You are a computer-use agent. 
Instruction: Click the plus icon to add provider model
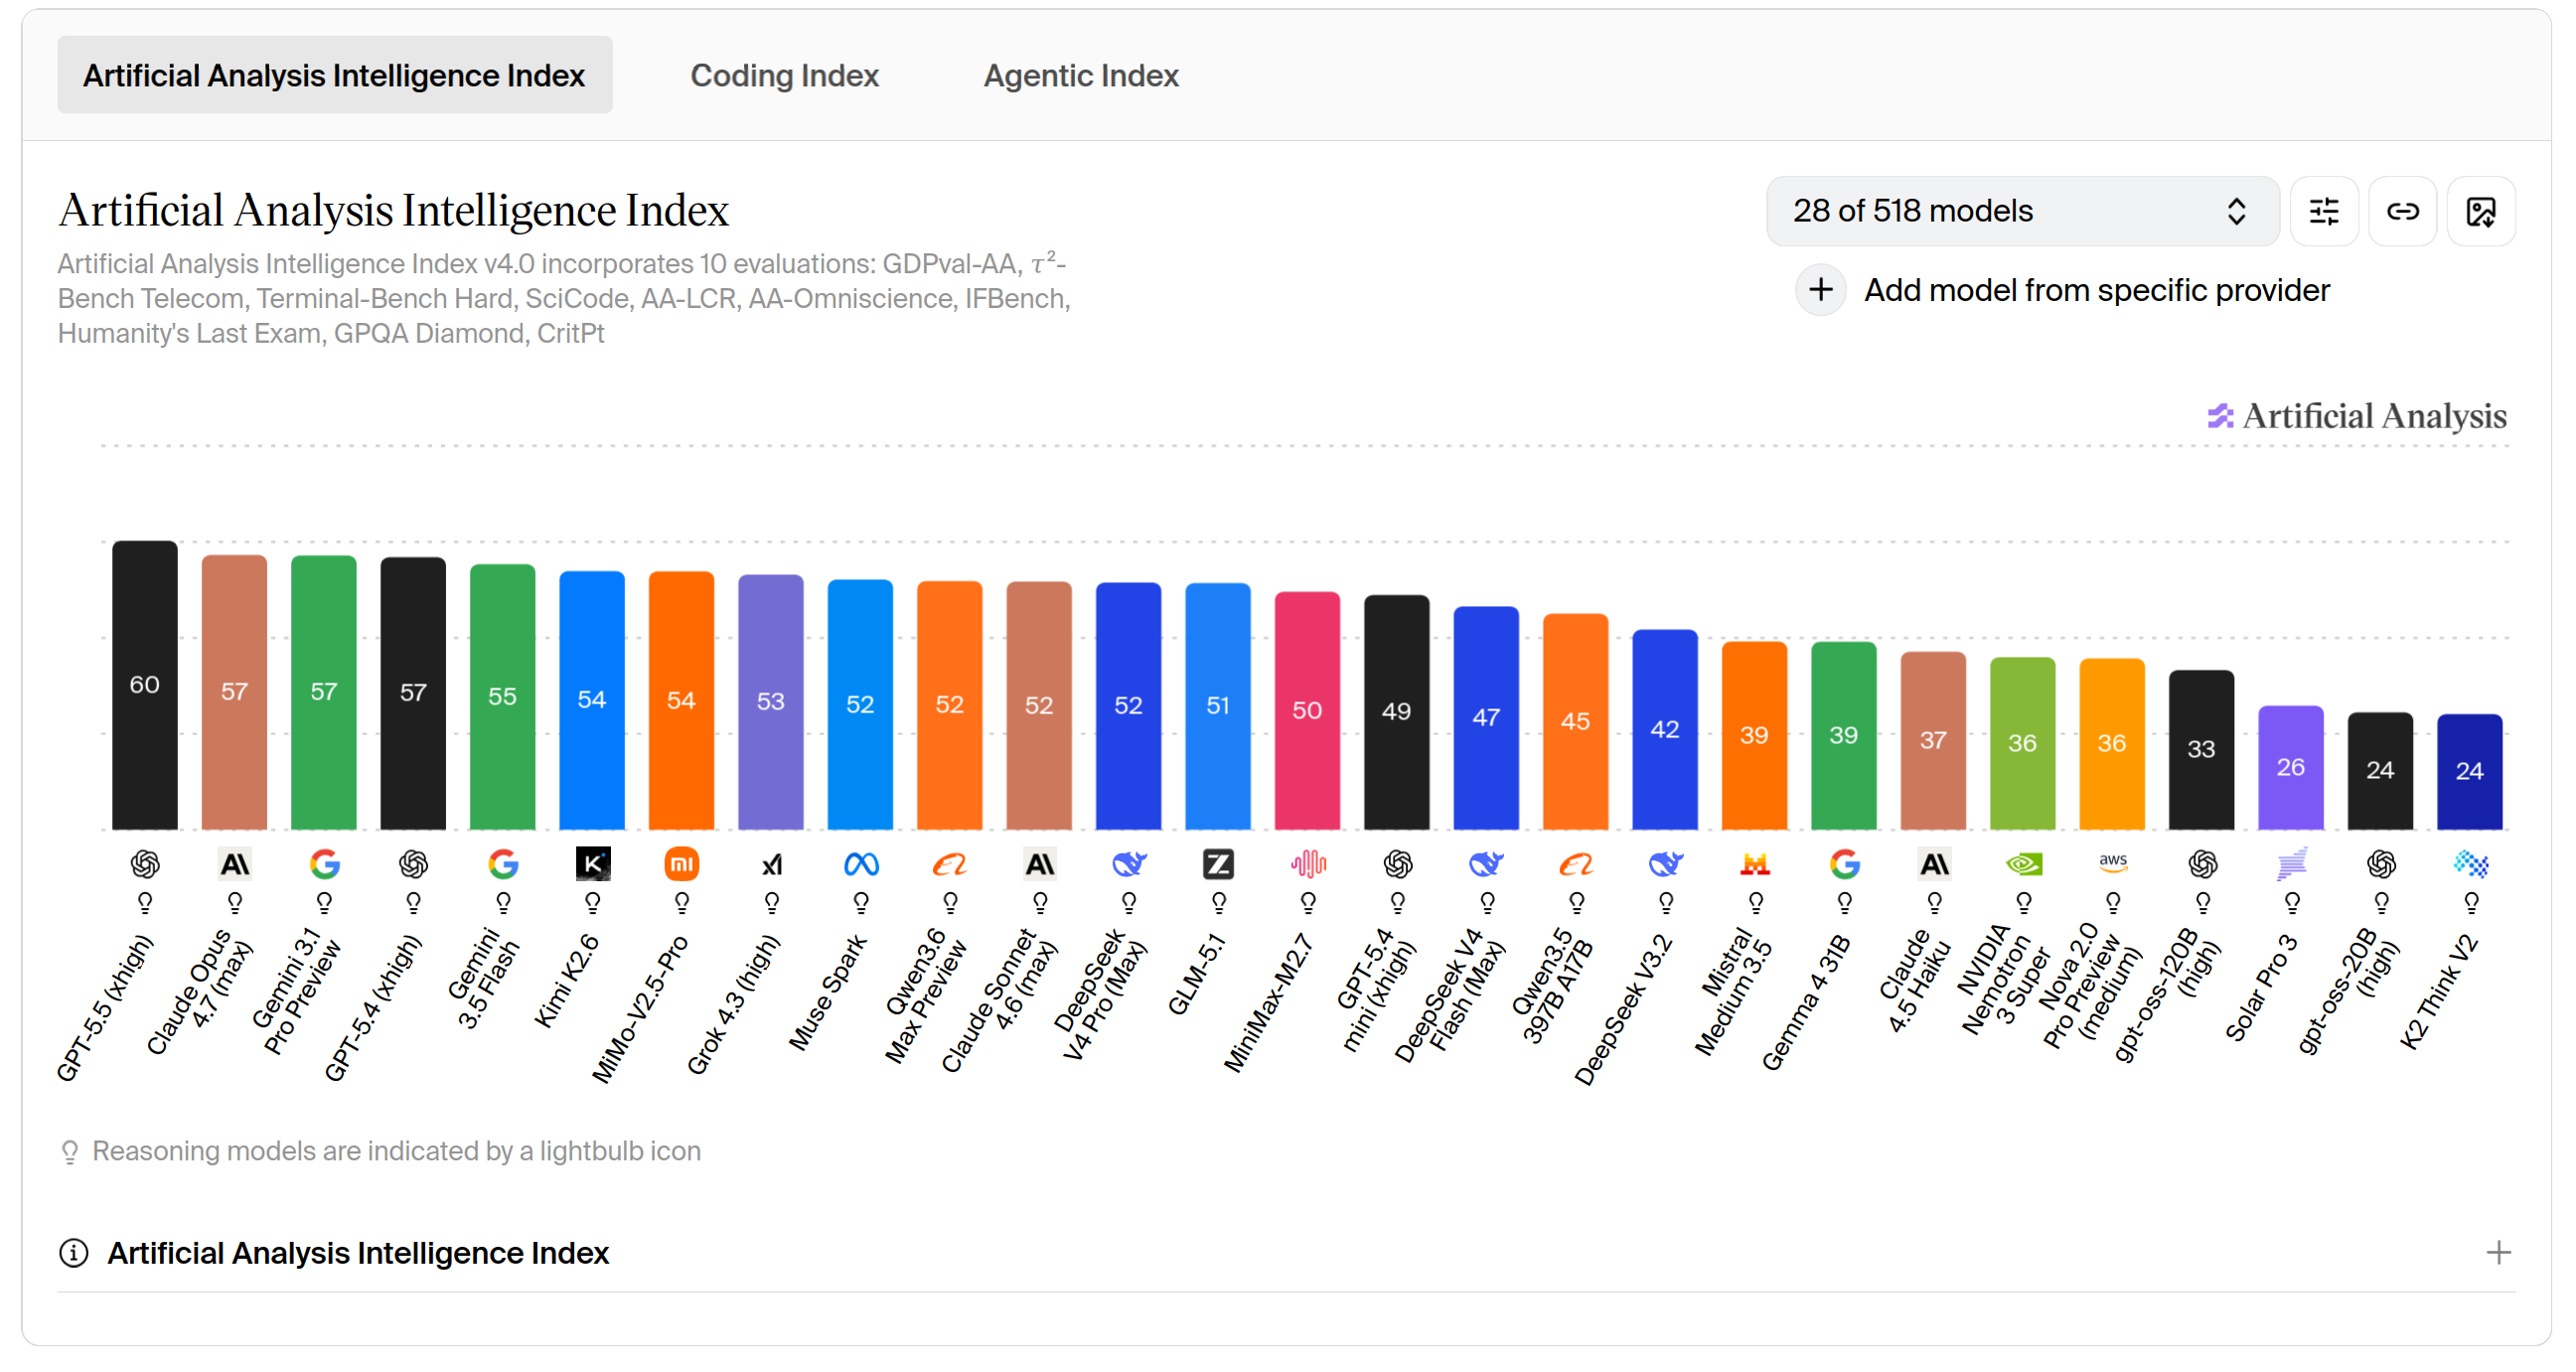click(1820, 290)
